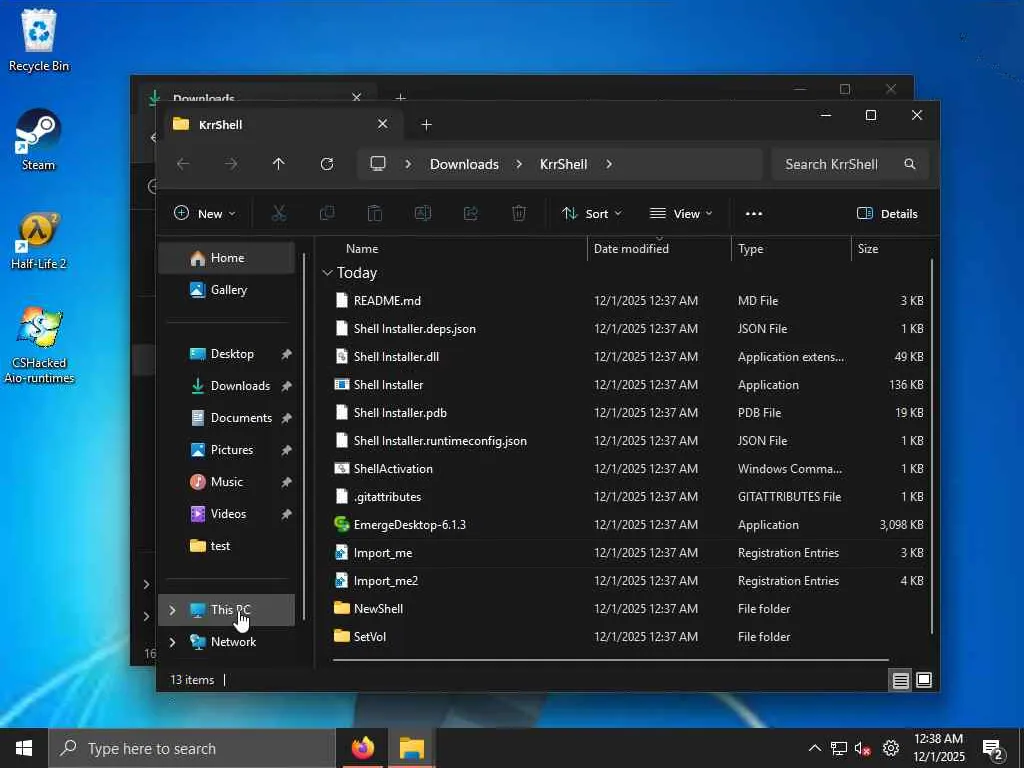The width and height of the screenshot is (1024, 768).
Task: Click the taskbar search box
Action: tap(192, 748)
